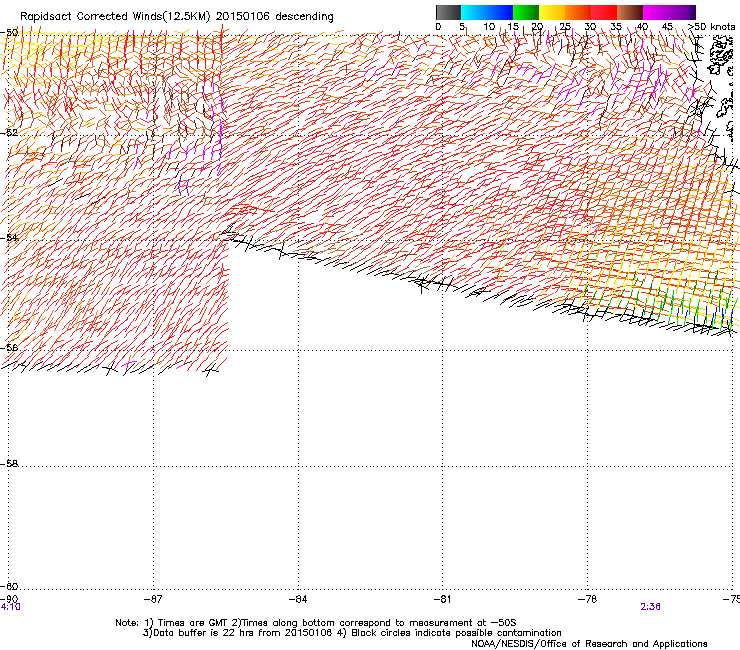Click the -81 longitude axis label
This screenshot has width=740, height=650.
(x=442, y=599)
